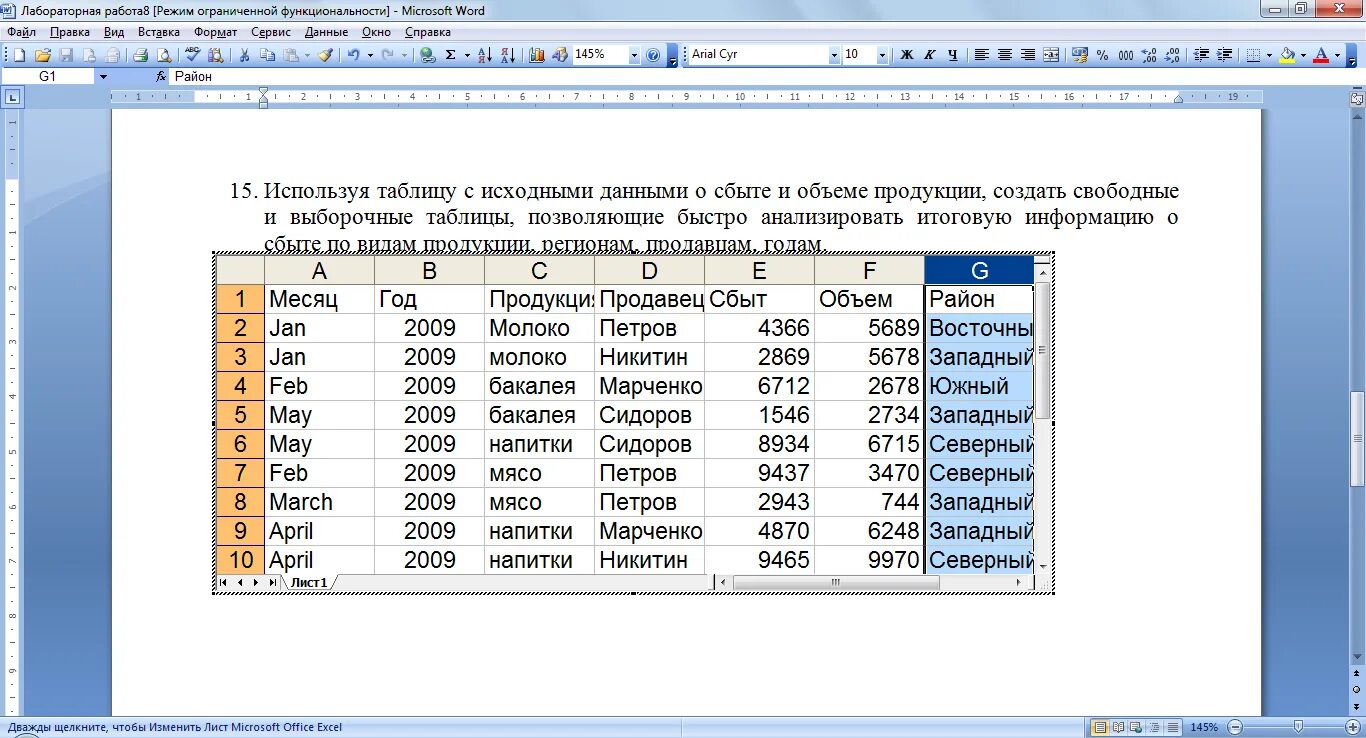Expand the Name Box G1 dropdown arrow

point(103,76)
